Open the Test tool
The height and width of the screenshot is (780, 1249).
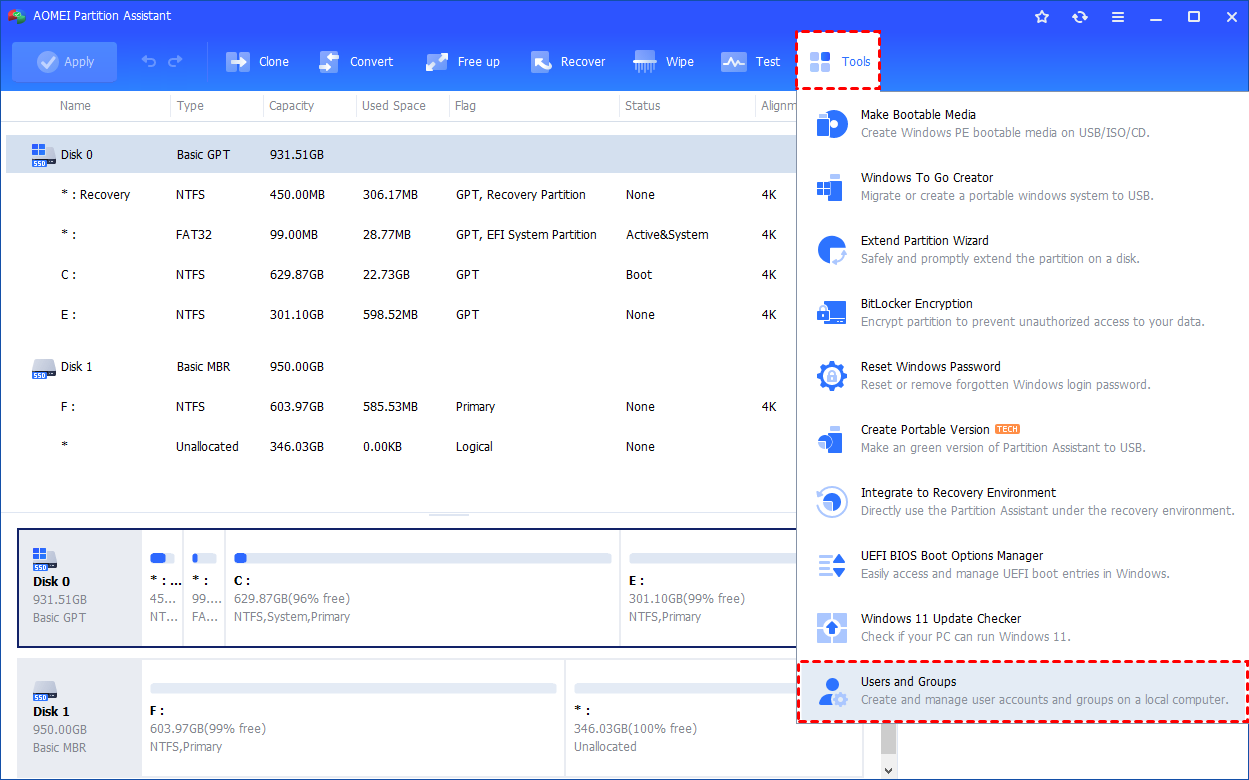(750, 61)
